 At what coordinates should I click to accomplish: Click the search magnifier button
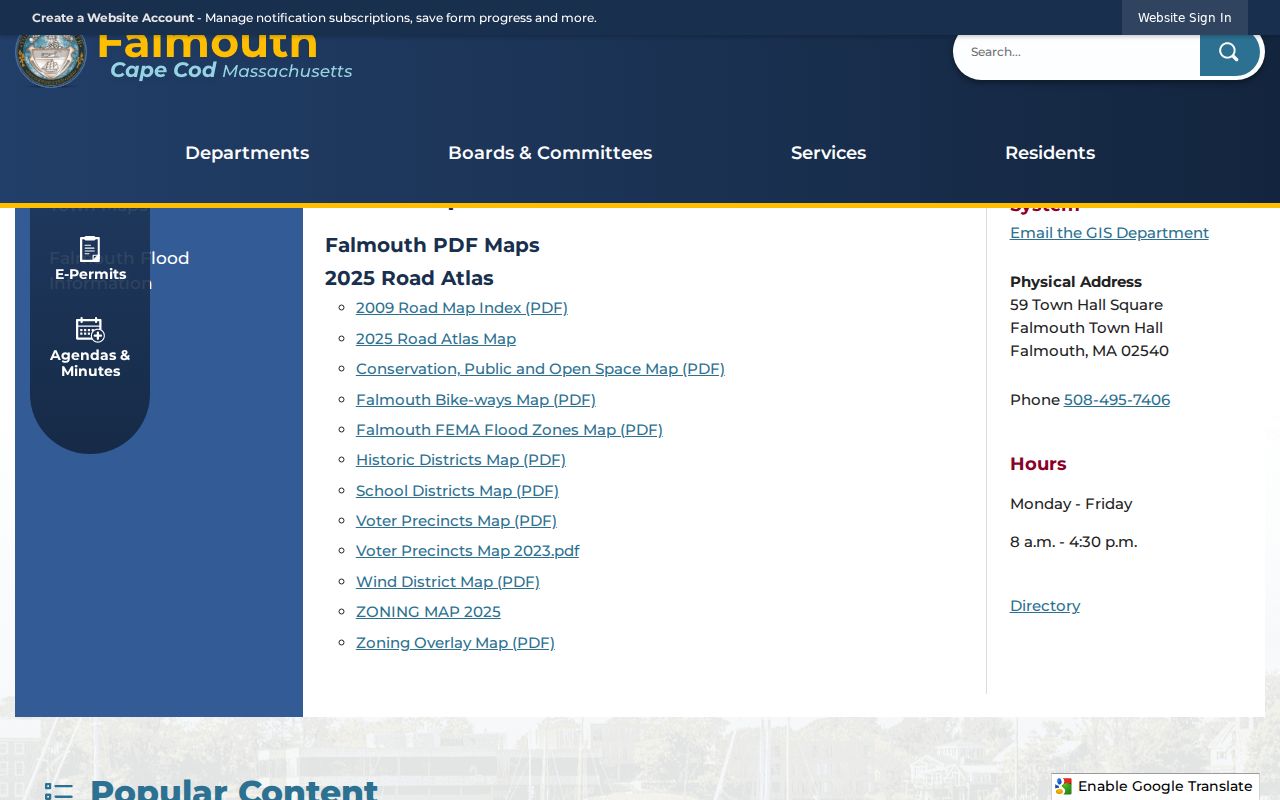point(1229,52)
